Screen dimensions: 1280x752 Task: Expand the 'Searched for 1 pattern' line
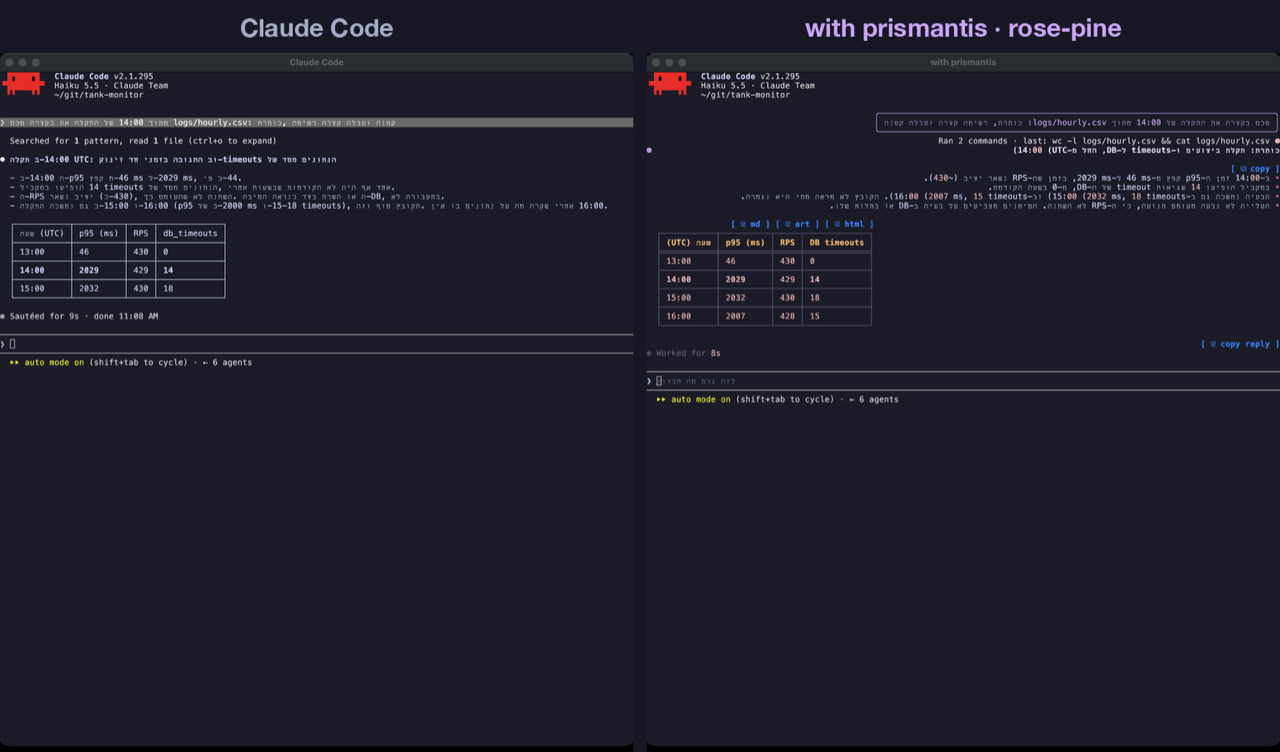(143, 141)
